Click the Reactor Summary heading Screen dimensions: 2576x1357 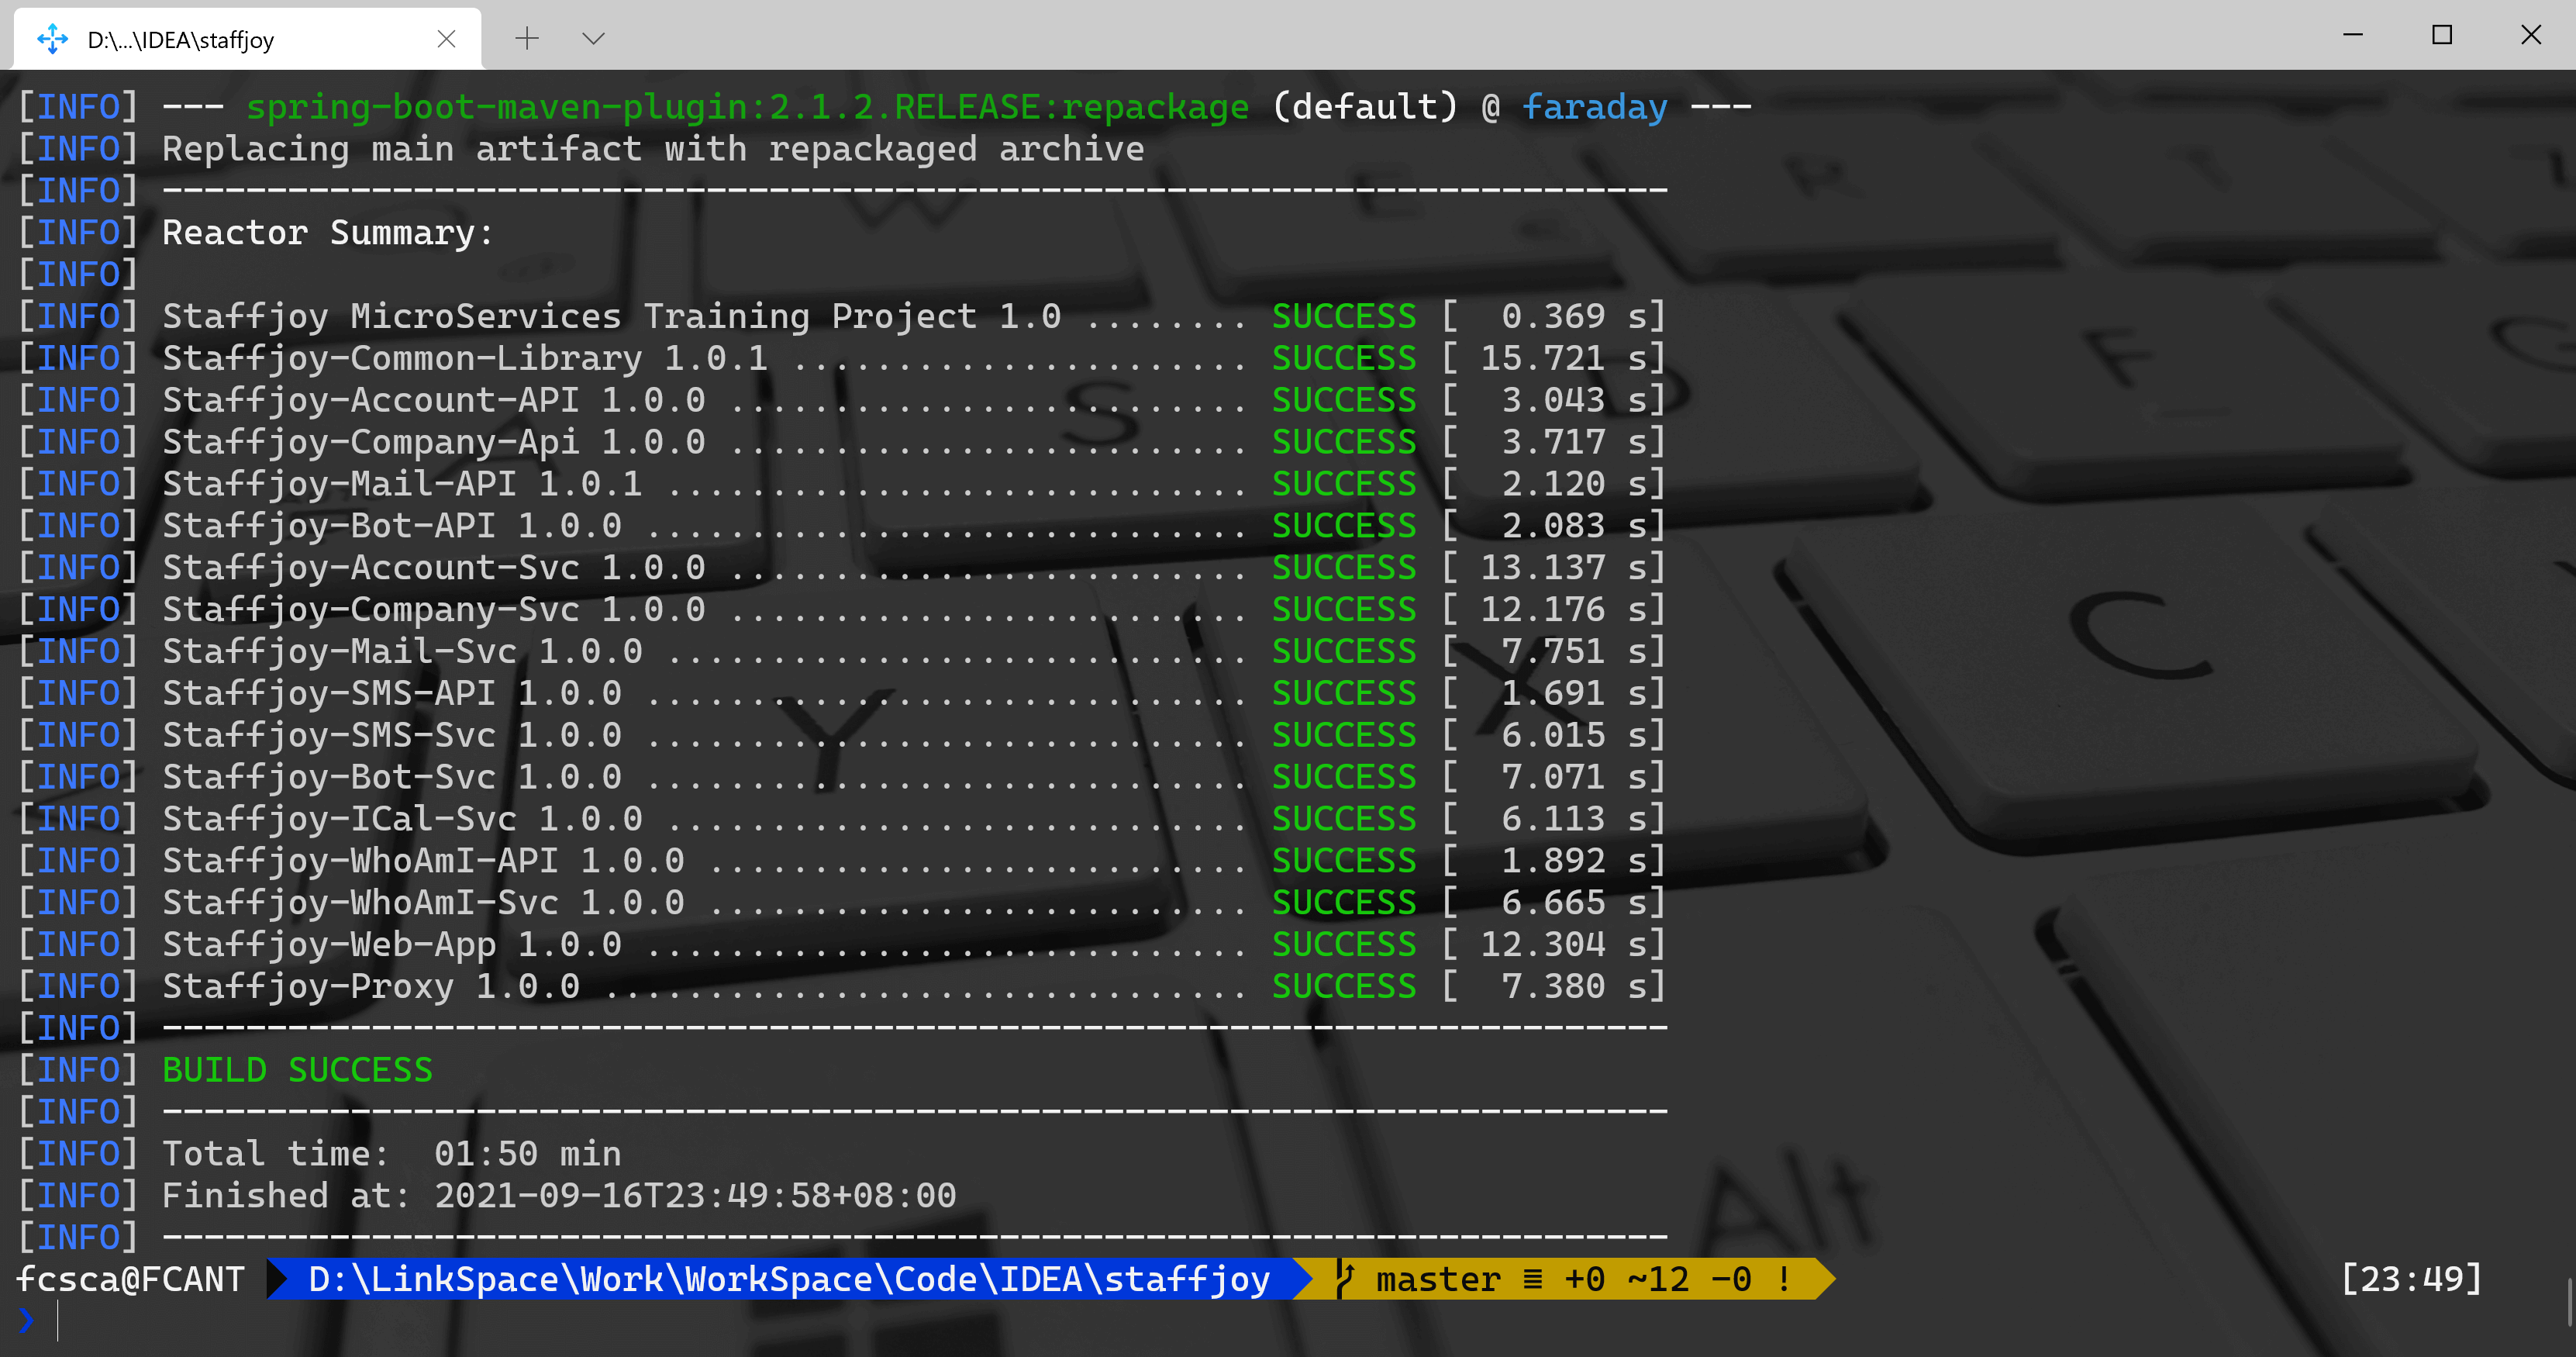click(x=327, y=233)
